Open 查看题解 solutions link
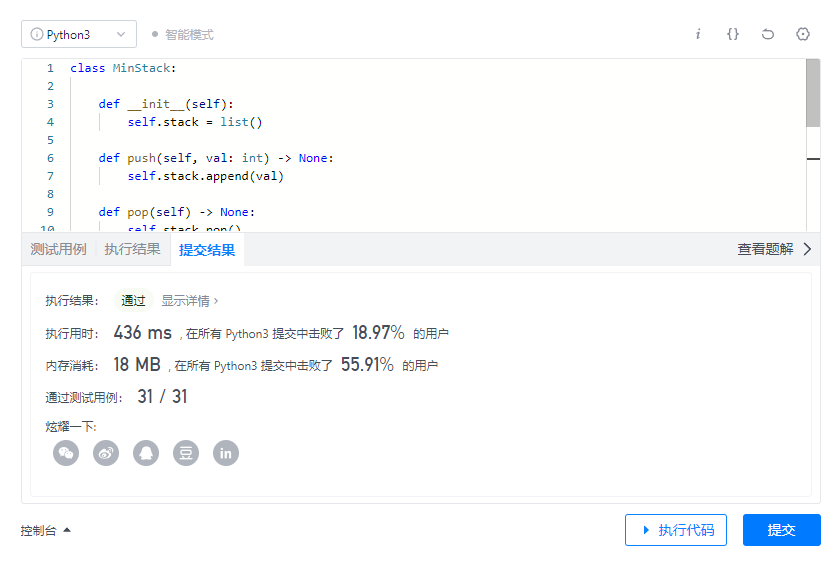This screenshot has height=564, width=838. [x=765, y=249]
